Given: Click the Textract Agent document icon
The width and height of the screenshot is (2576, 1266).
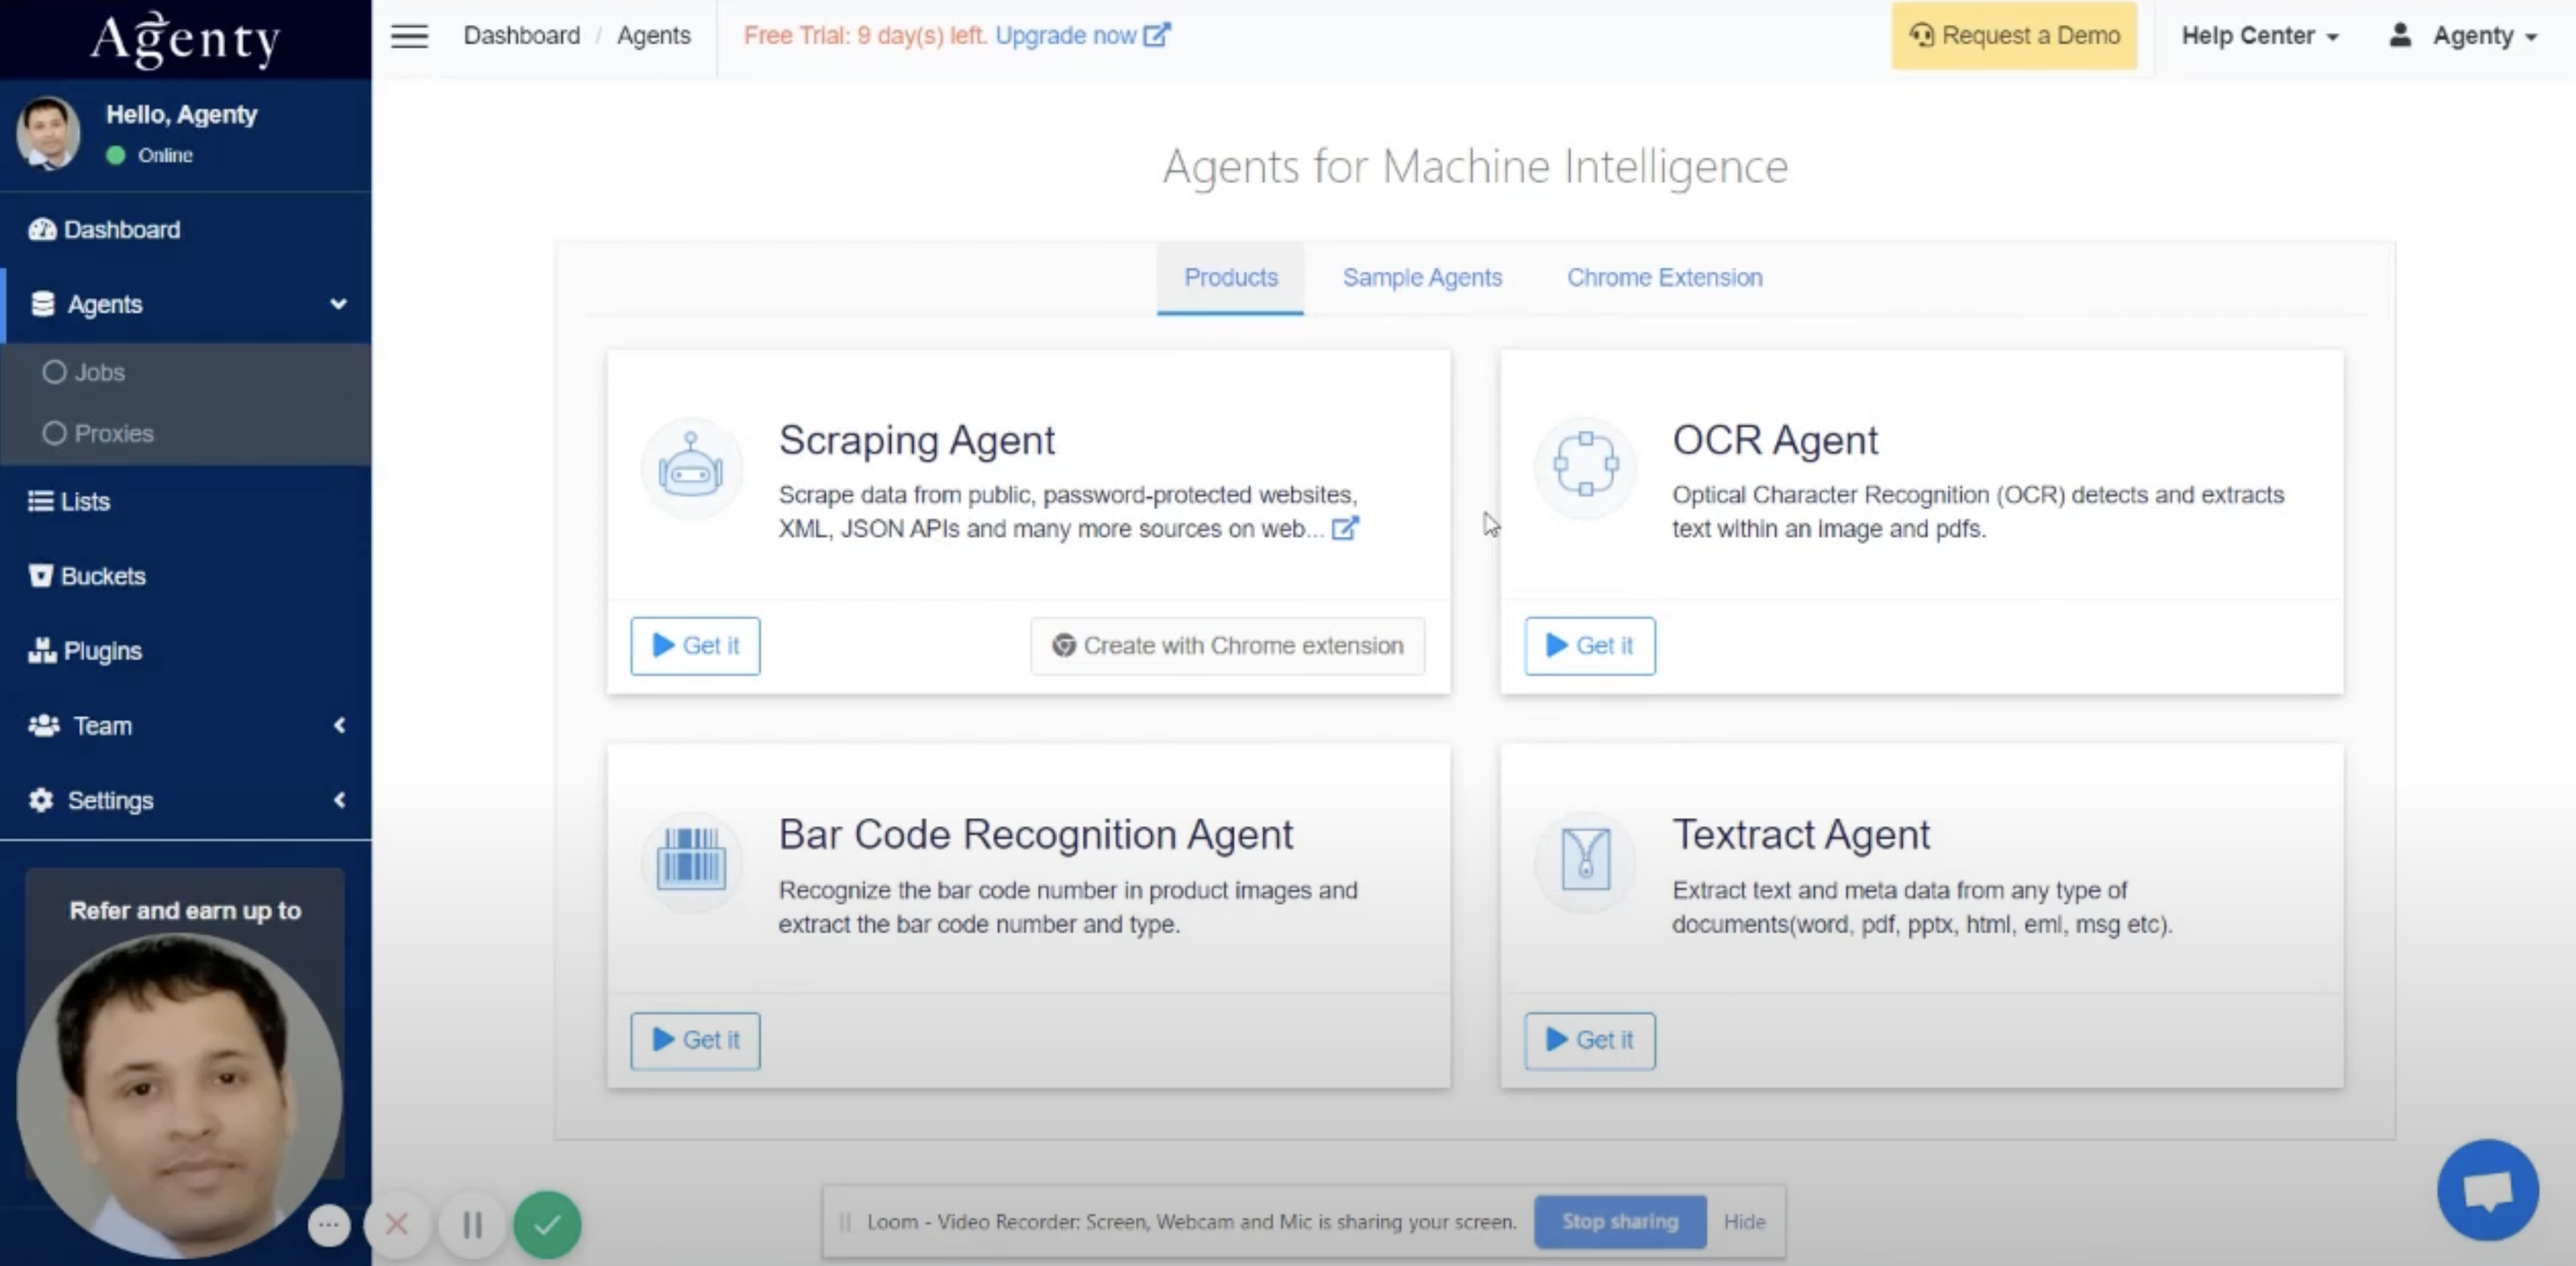Looking at the screenshot, I should (x=1585, y=859).
